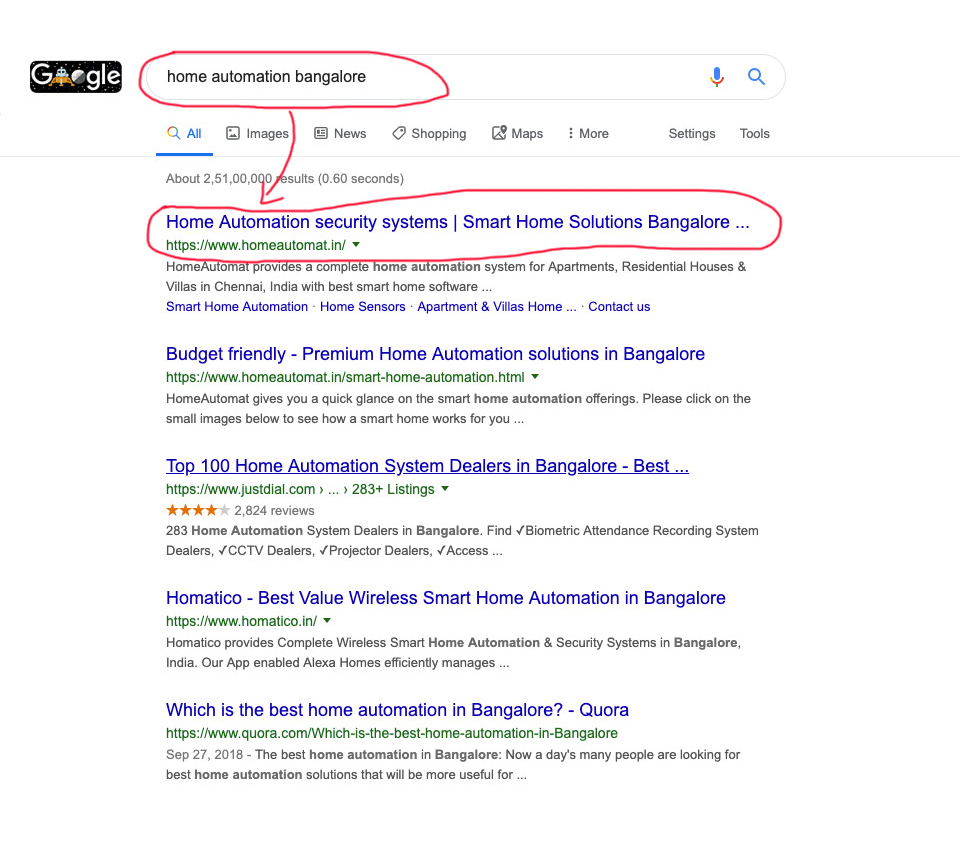
Task: Click the 'Sep 27, 2018' snippet date
Action: click(x=204, y=755)
